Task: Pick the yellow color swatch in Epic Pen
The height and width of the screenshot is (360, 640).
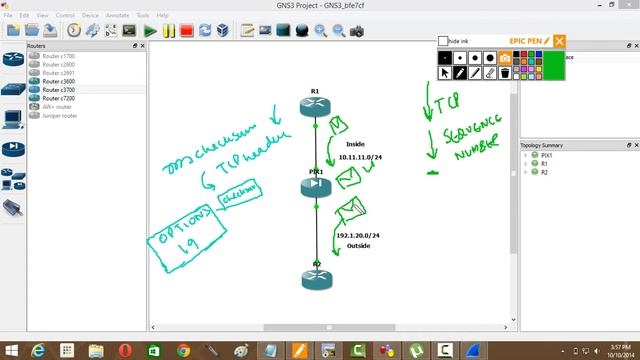Action: 539,69
